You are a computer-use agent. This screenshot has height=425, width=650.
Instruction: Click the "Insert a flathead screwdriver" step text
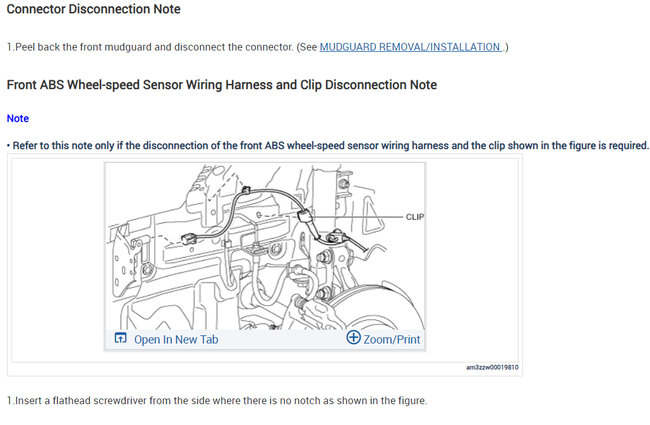217,401
